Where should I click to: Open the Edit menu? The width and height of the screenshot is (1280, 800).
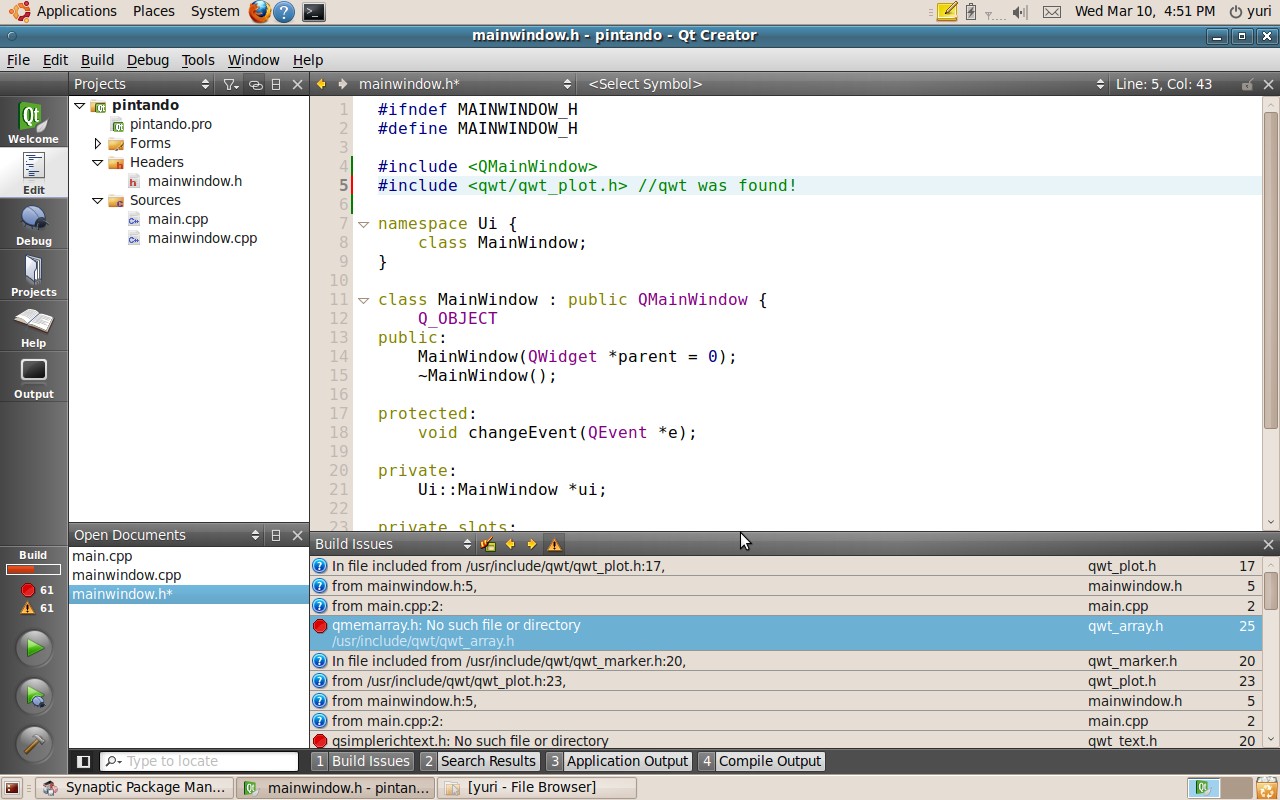click(x=55, y=60)
